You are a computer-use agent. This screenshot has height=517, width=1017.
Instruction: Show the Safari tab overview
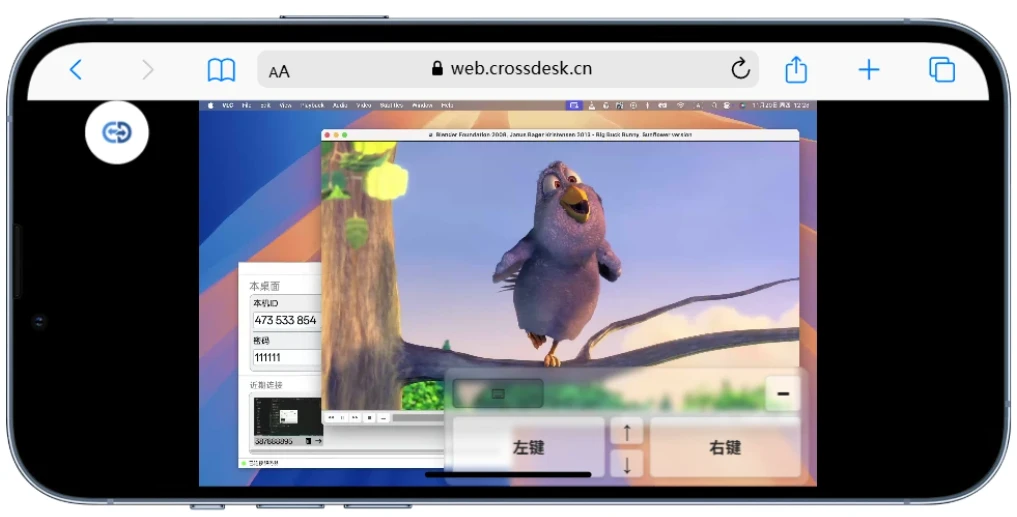pyautogui.click(x=941, y=70)
